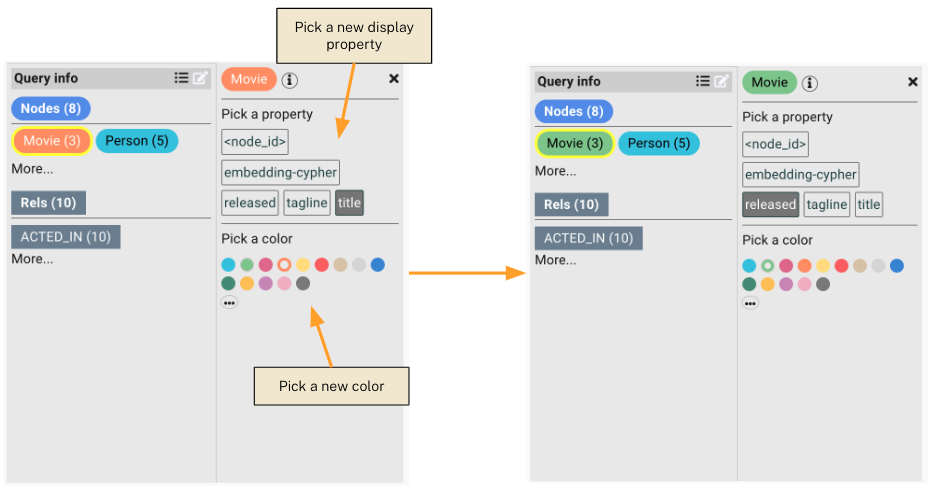Choose <node_id> property in the green Movie panel
This screenshot has width=932, height=490.
point(775,145)
